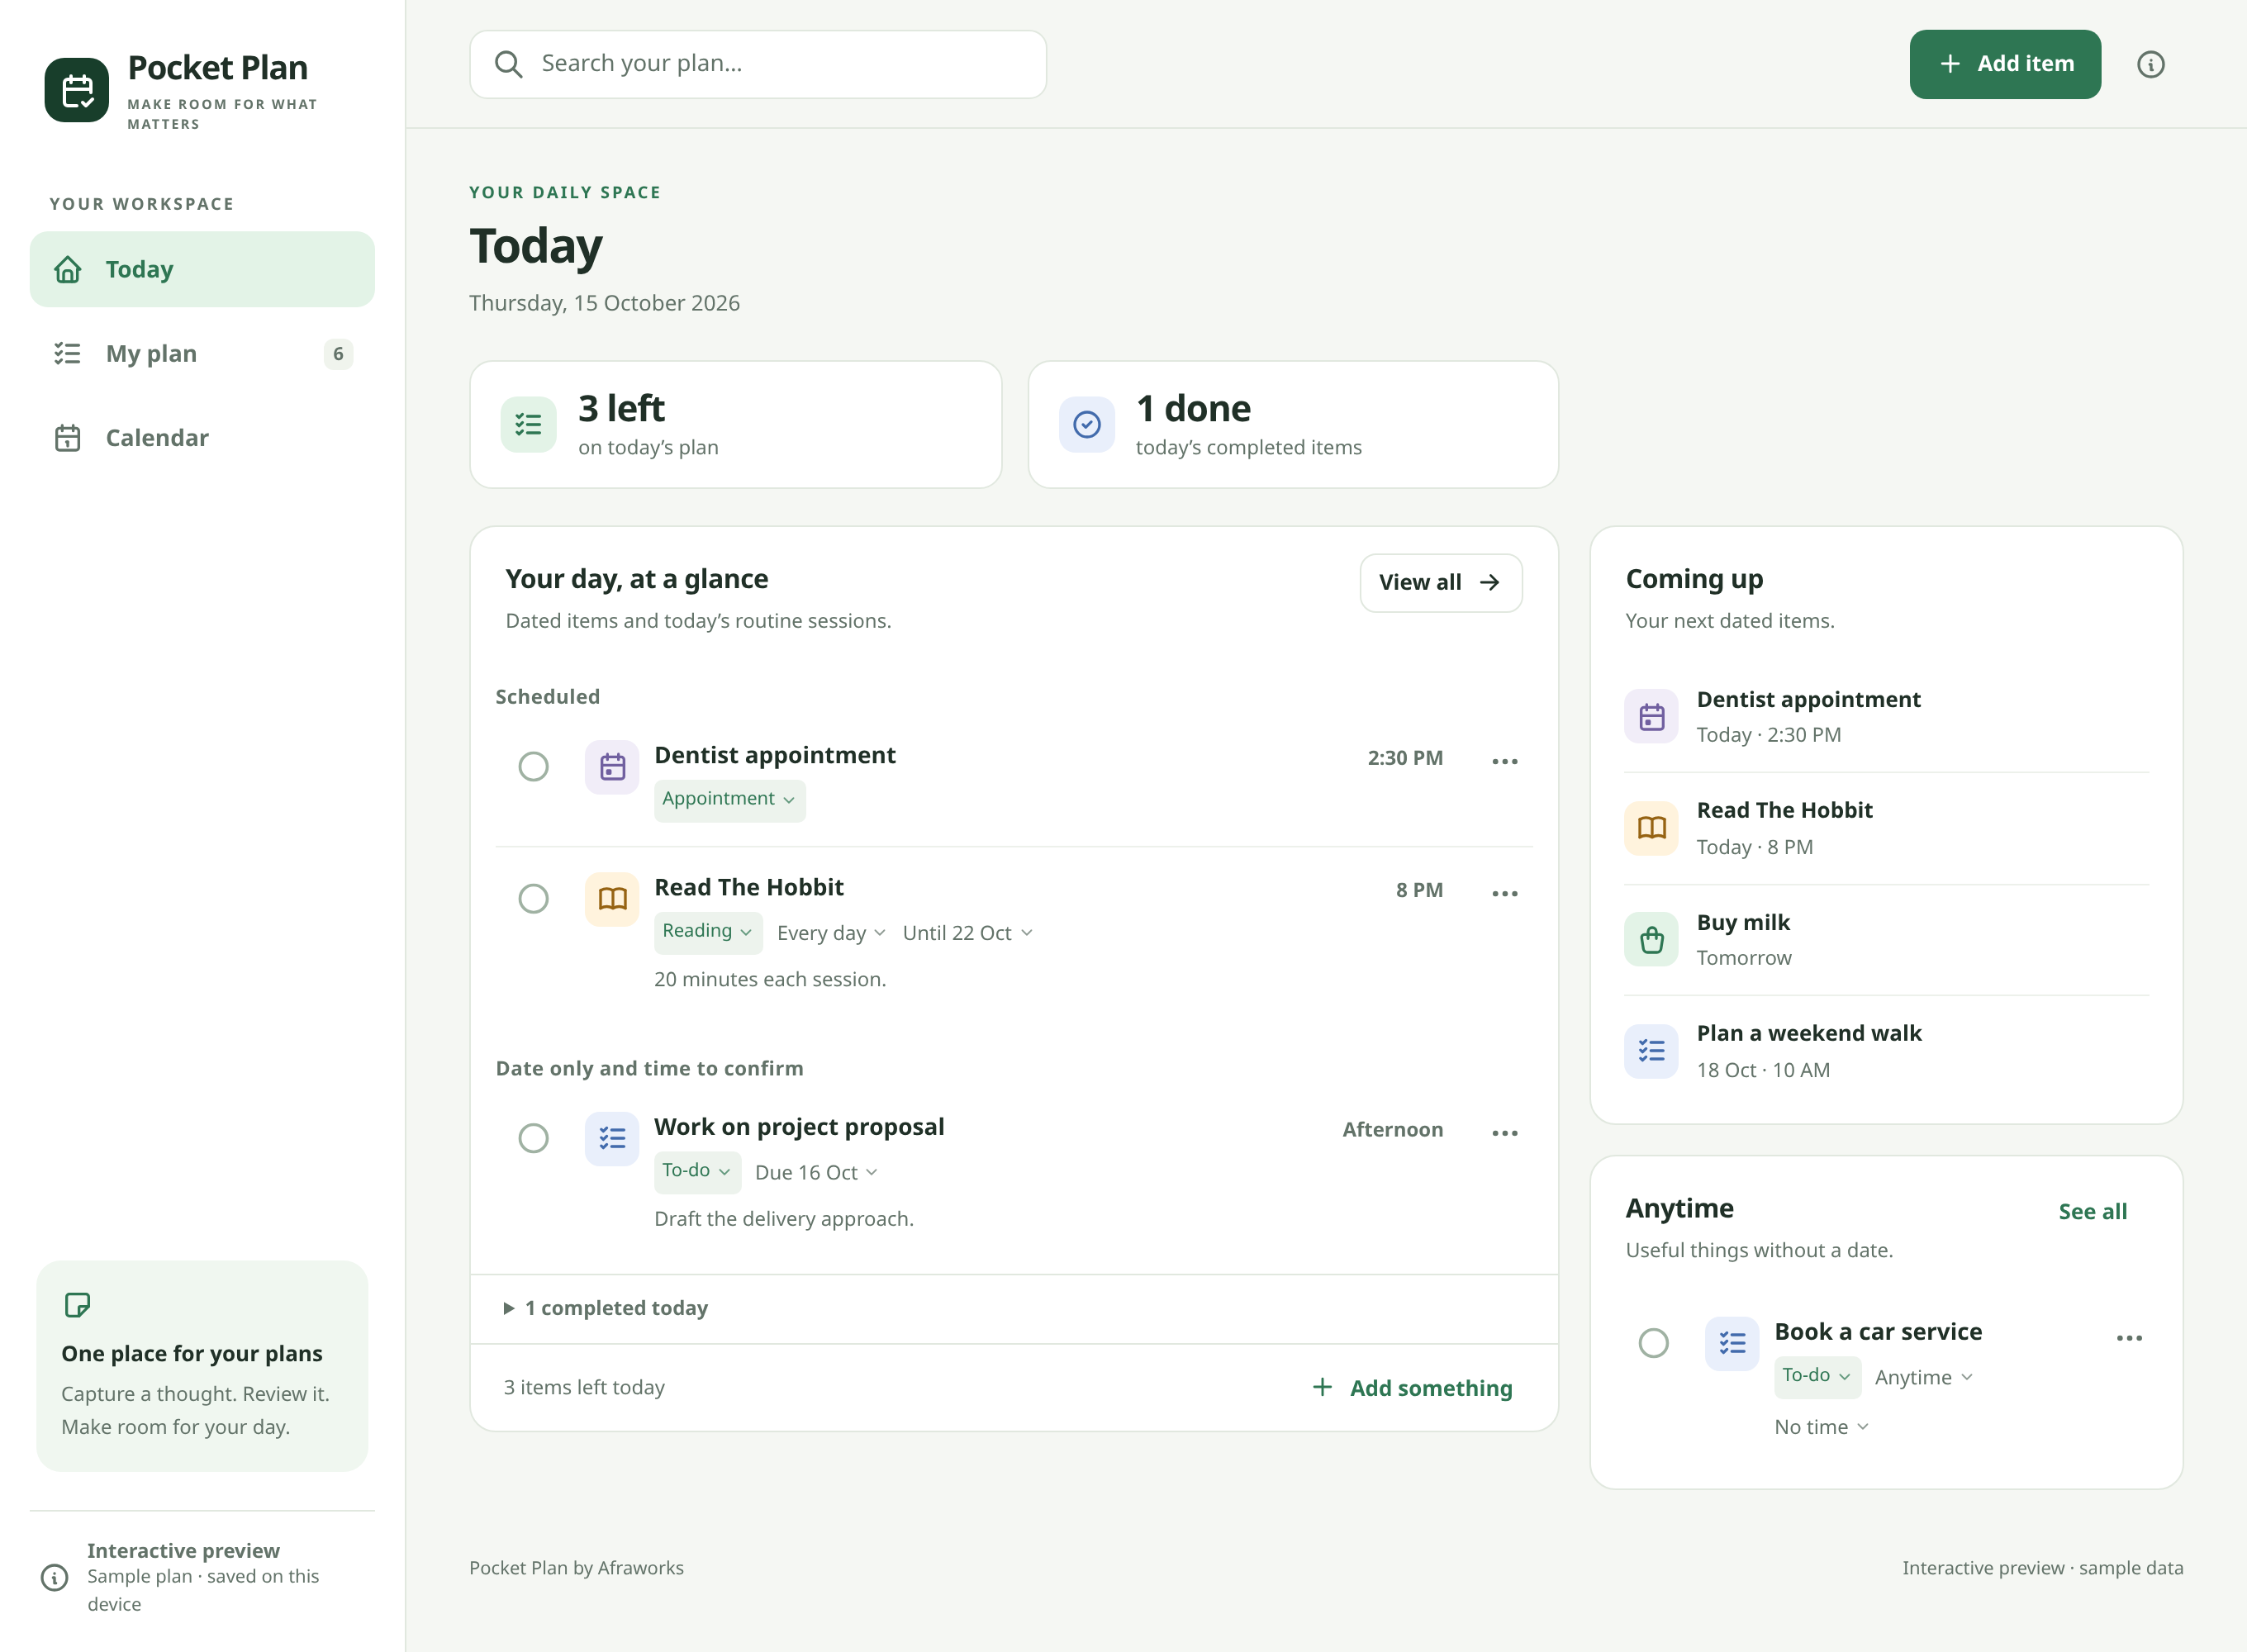The height and width of the screenshot is (1652, 2247).
Task: Click the Search your plan field
Action: tap(758, 65)
